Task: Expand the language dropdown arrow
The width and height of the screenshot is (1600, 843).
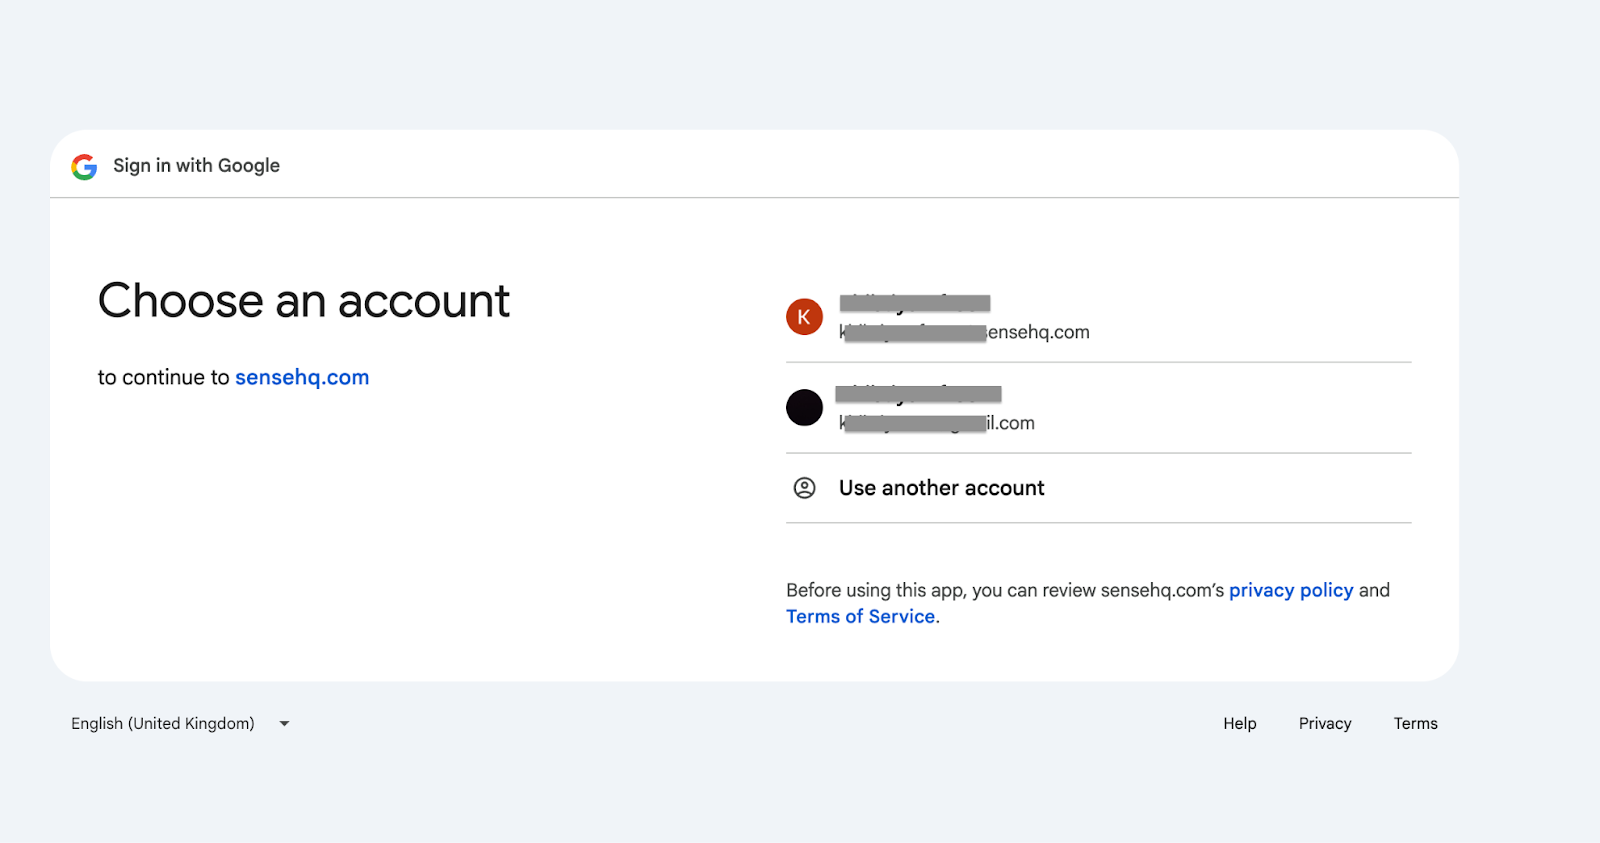Action: (x=284, y=723)
